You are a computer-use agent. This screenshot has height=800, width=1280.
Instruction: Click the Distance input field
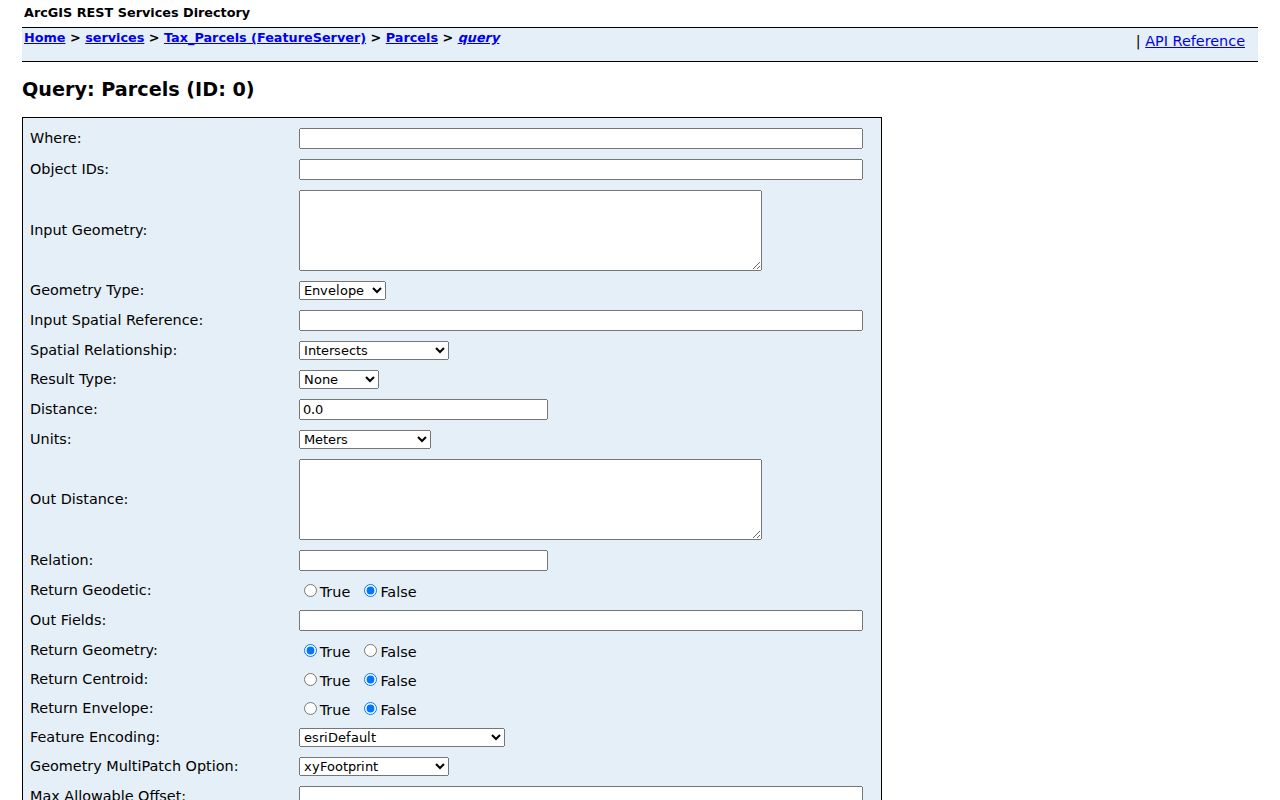(423, 409)
